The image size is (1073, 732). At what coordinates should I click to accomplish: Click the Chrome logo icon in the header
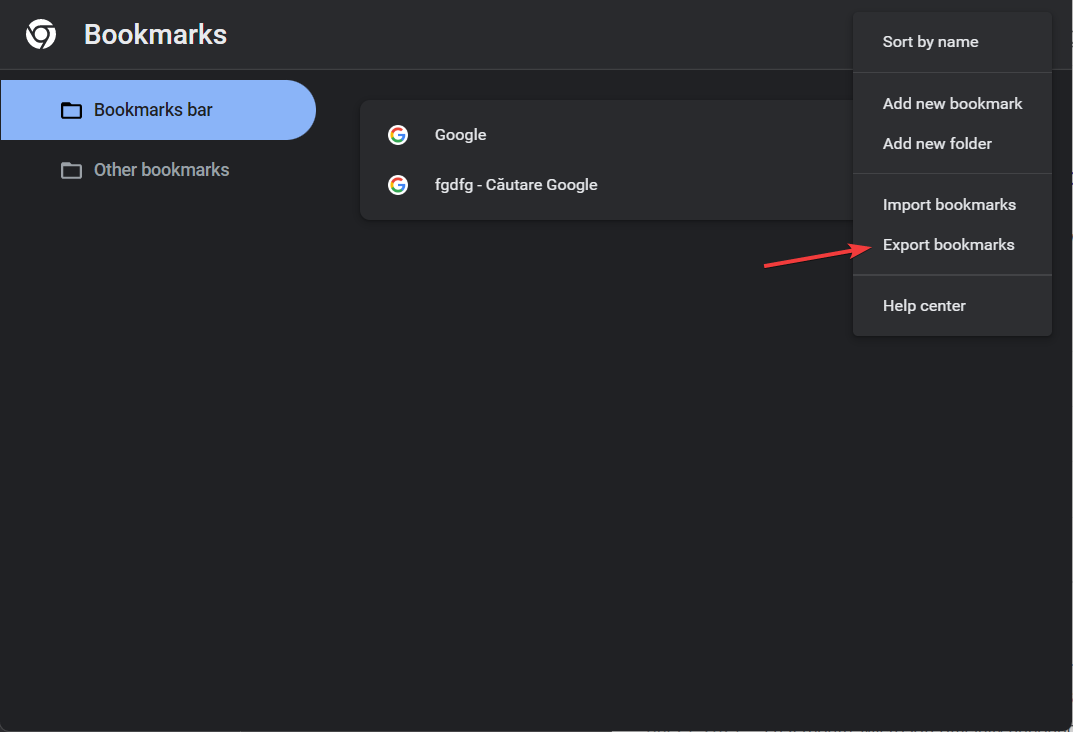(41, 34)
